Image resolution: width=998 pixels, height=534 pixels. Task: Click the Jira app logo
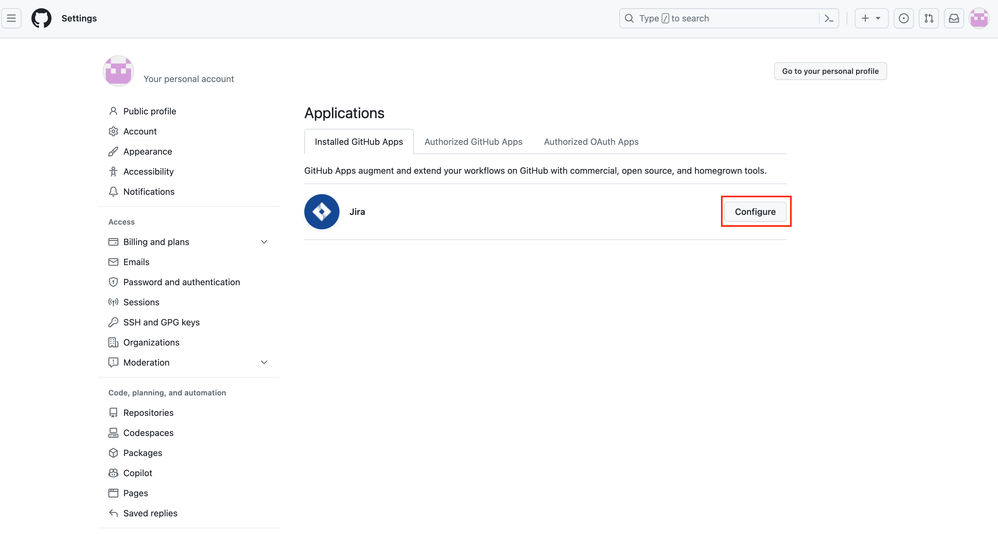(x=321, y=212)
